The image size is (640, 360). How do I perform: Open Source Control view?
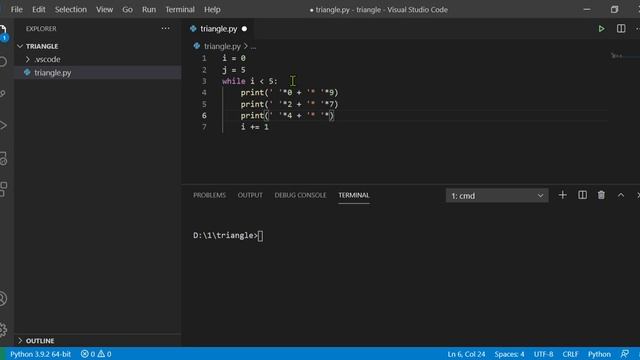tap(3, 93)
